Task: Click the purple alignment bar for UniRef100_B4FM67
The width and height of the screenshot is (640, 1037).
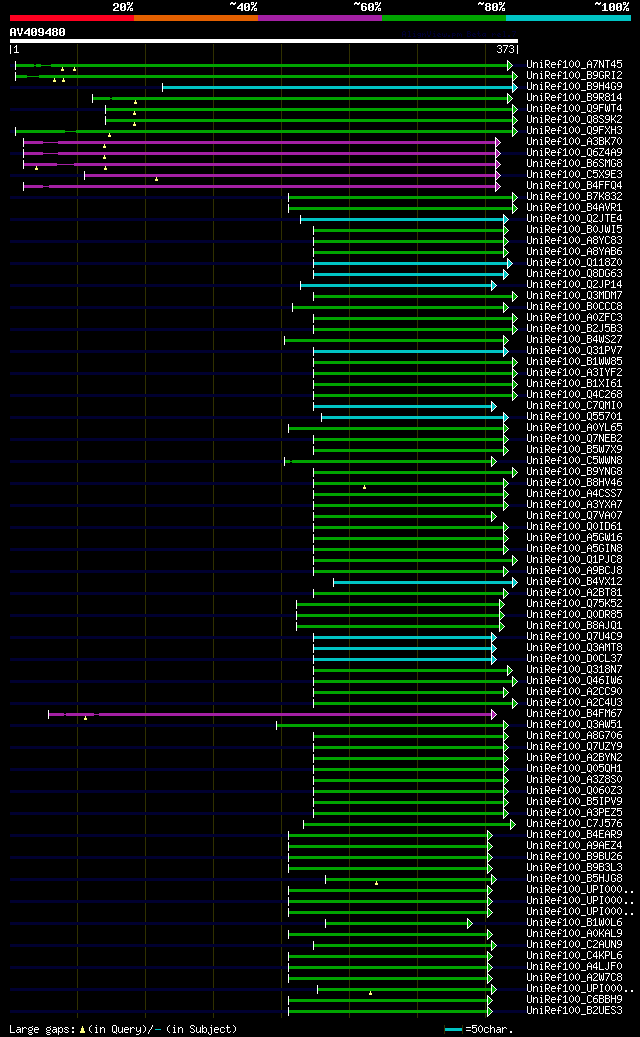Action: 270,714
